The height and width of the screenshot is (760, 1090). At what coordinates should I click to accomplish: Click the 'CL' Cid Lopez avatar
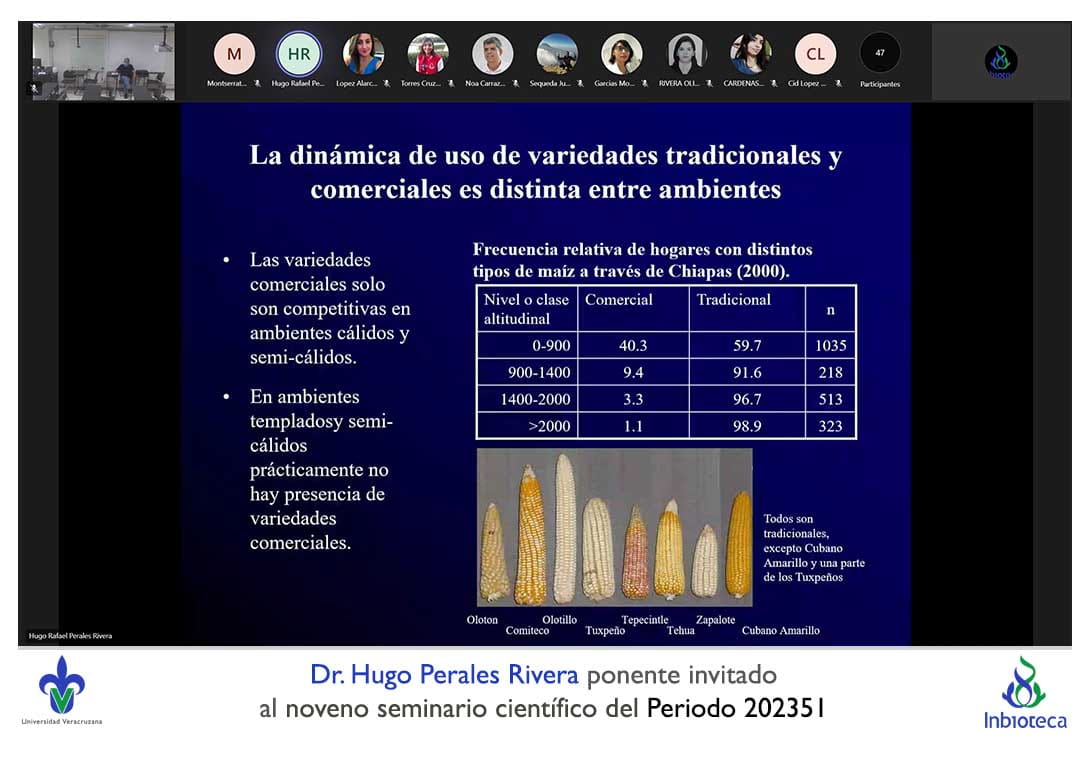tap(815, 54)
